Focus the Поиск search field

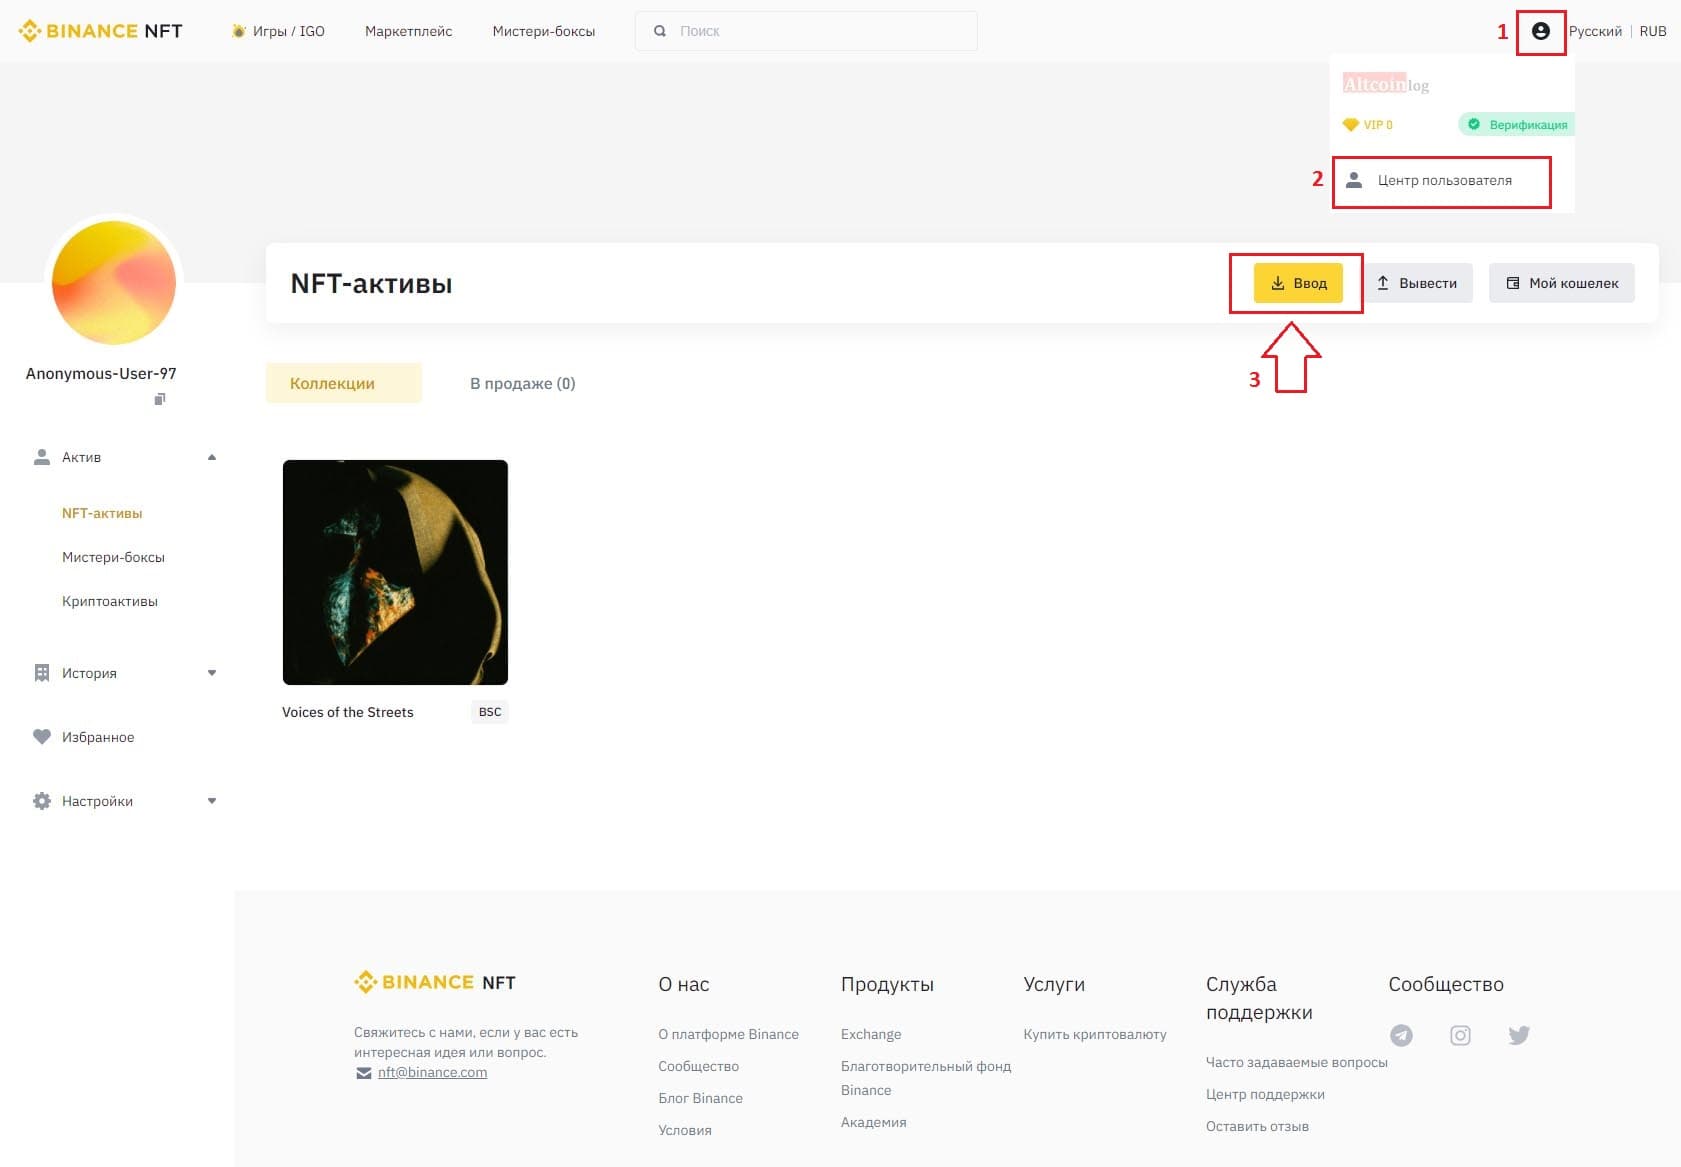coord(806,31)
